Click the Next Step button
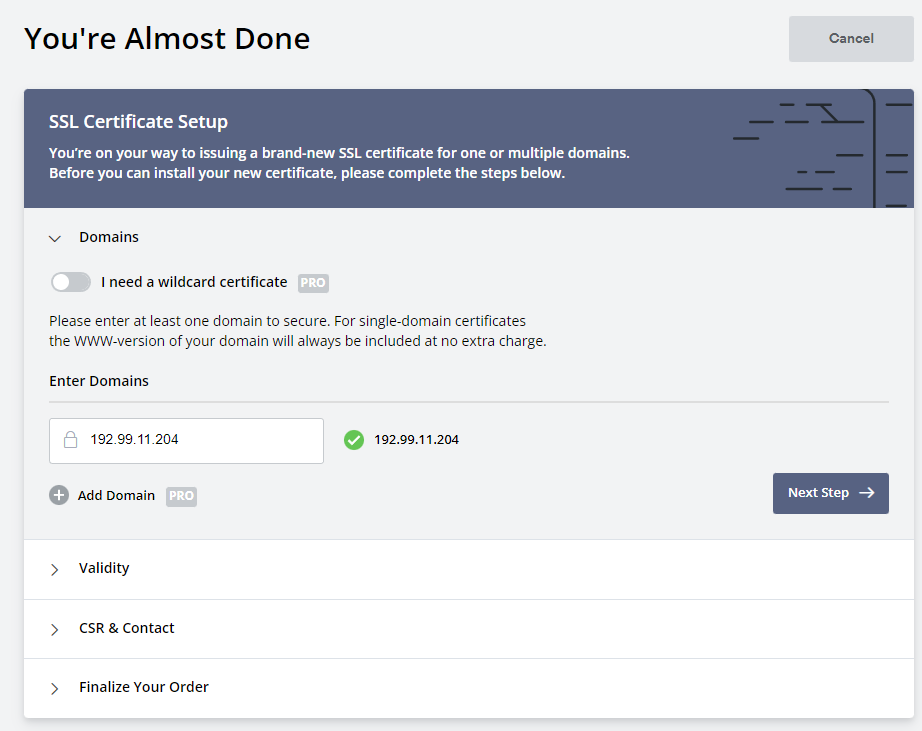 830,493
